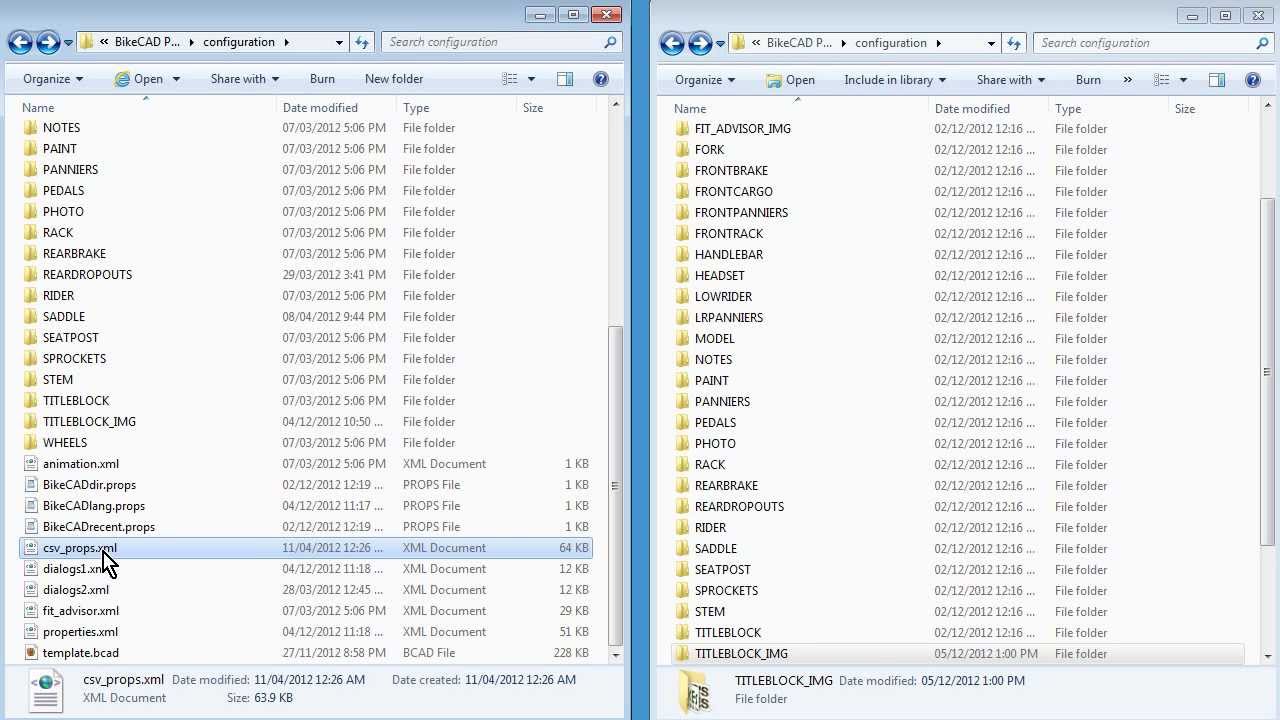Expand Open dropdown arrow in left window

click(x=176, y=79)
